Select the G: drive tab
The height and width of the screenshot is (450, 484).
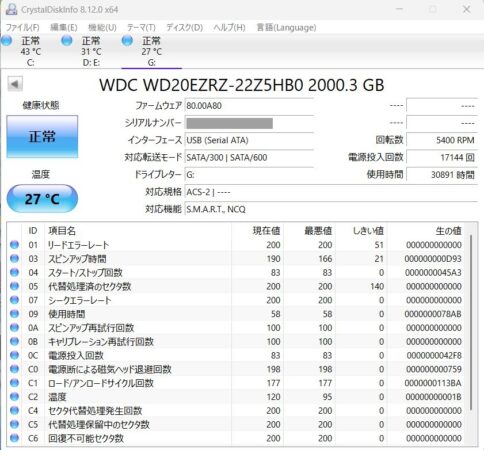[151, 51]
